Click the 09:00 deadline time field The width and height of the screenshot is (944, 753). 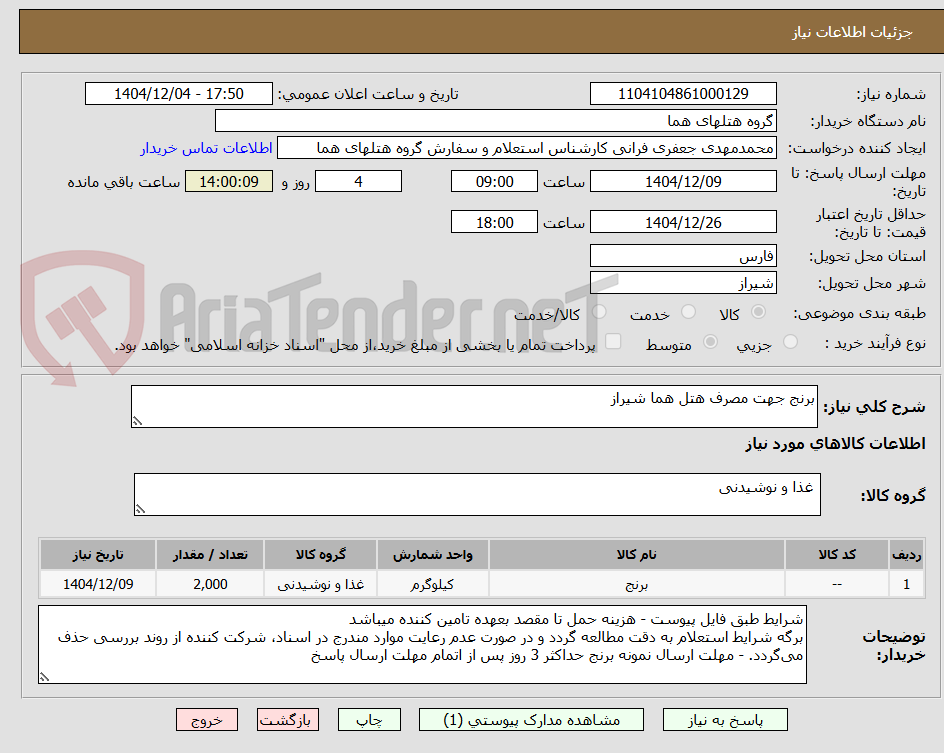point(494,181)
